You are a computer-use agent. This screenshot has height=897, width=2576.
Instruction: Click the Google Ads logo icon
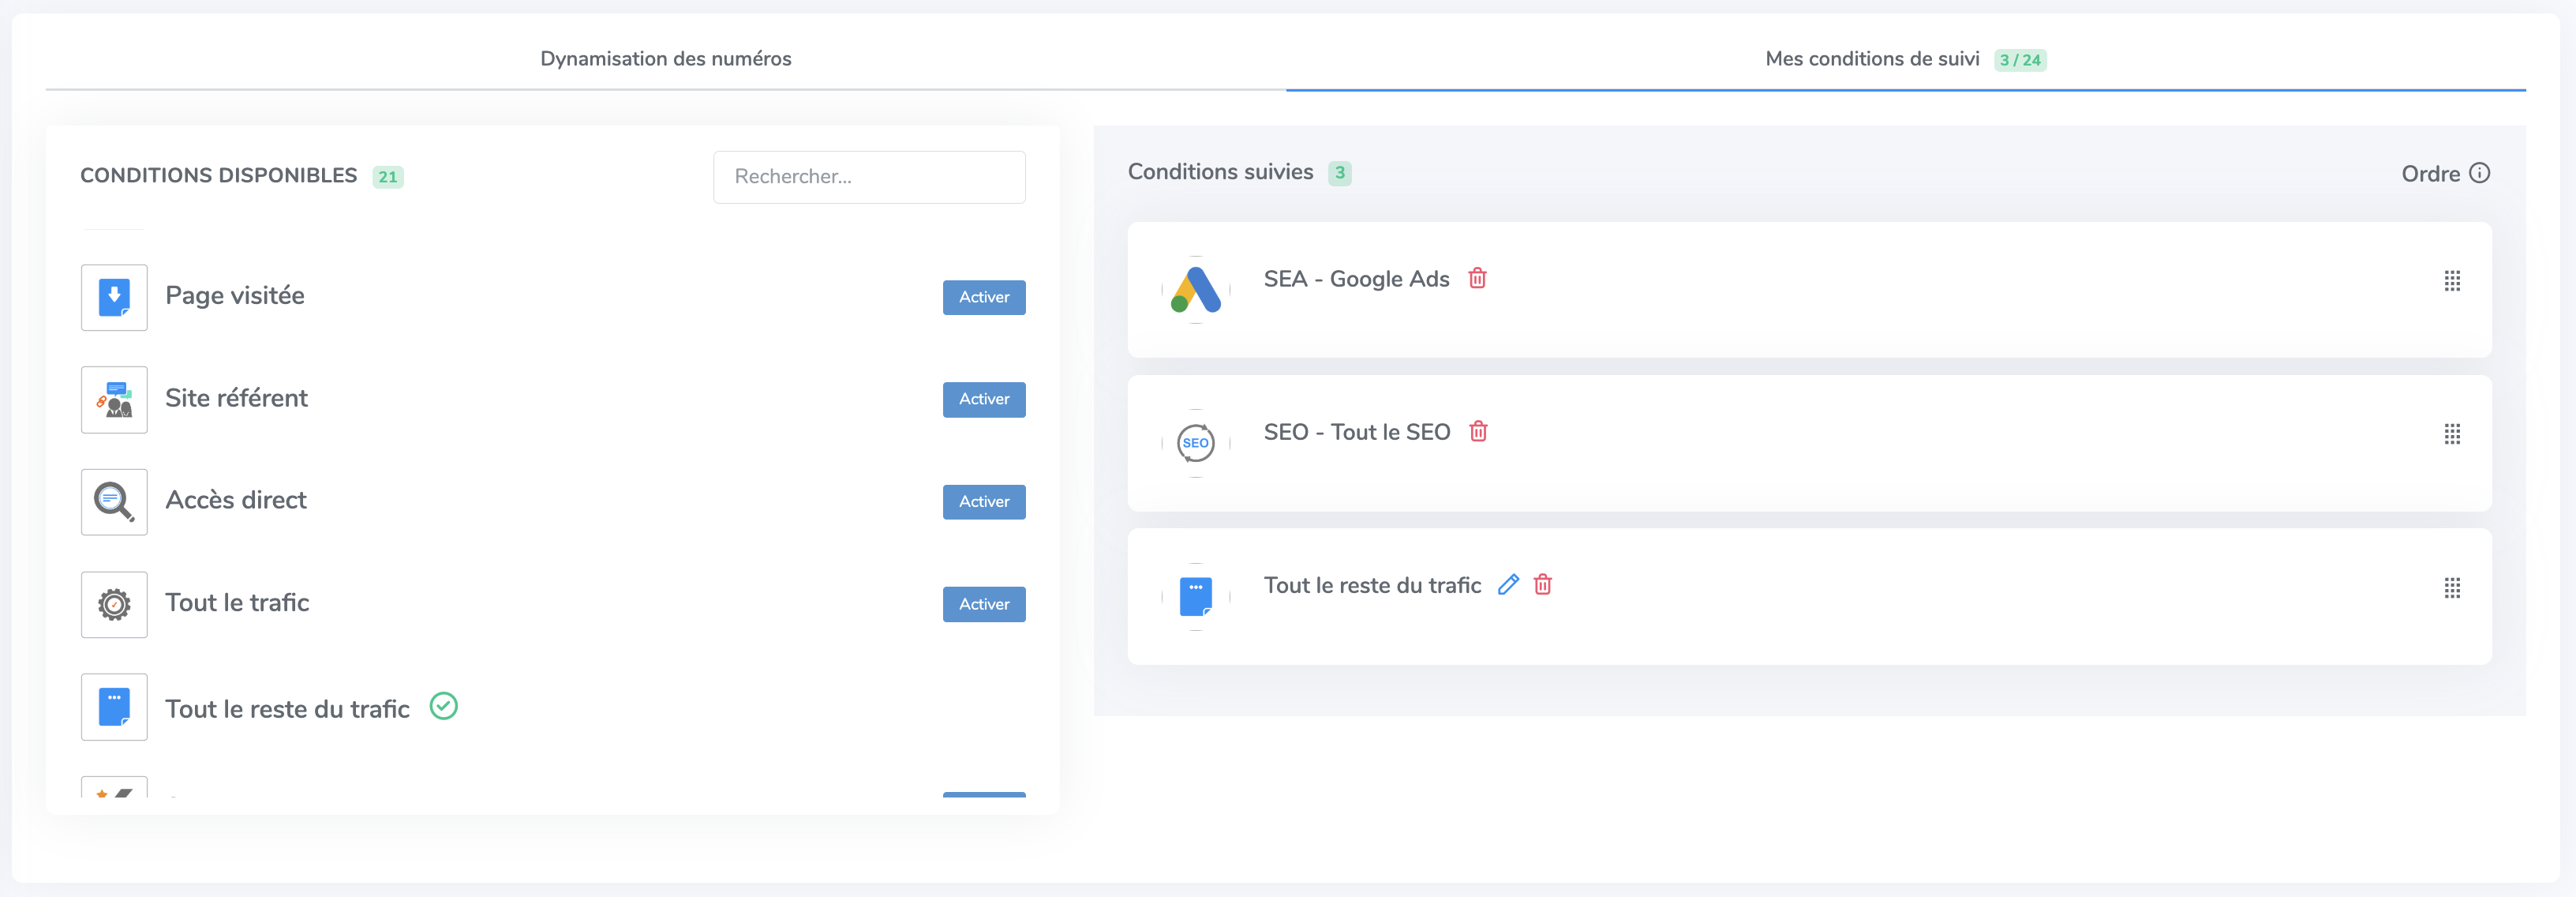pos(1195,290)
